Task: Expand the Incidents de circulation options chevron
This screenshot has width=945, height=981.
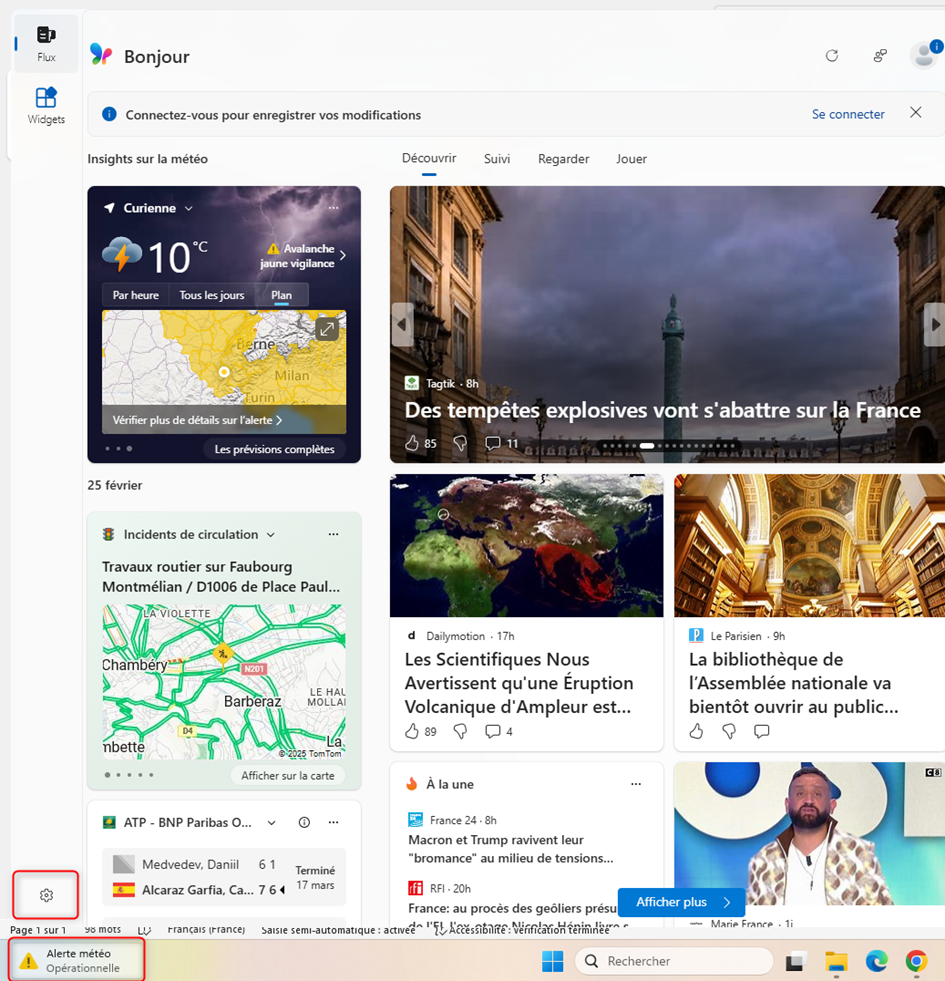Action: [271, 534]
